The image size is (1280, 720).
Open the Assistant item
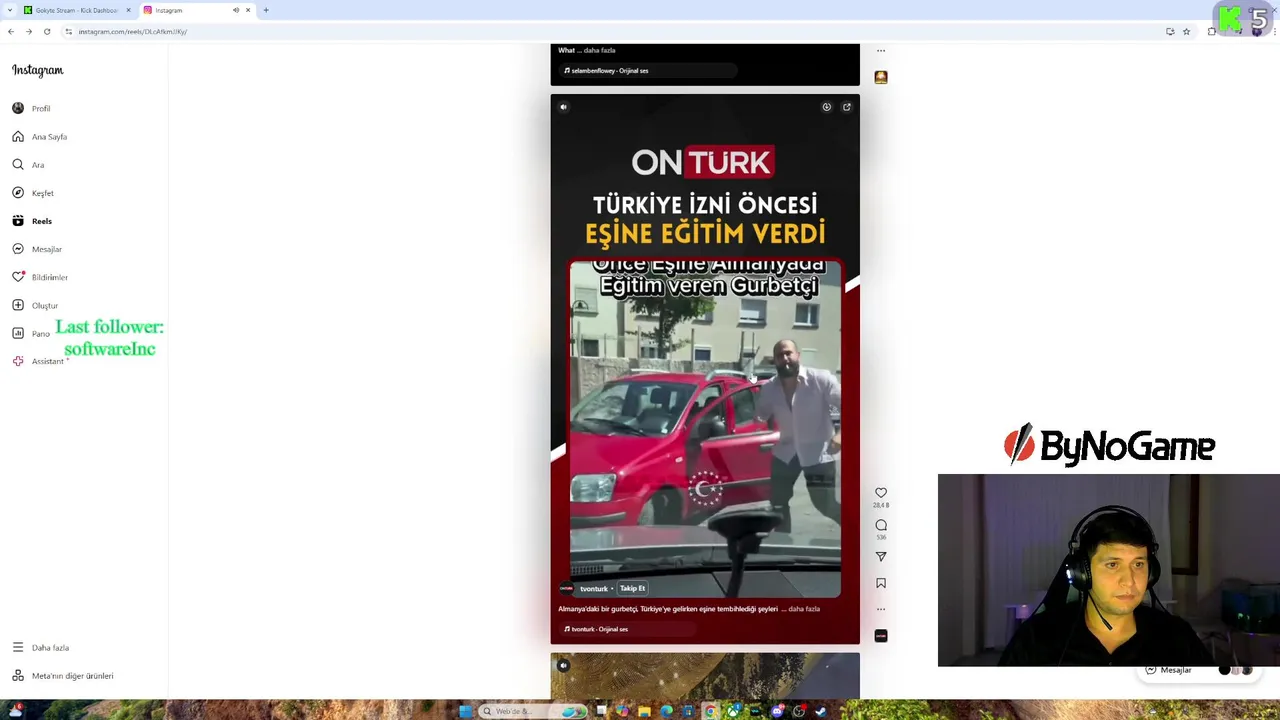[39, 361]
